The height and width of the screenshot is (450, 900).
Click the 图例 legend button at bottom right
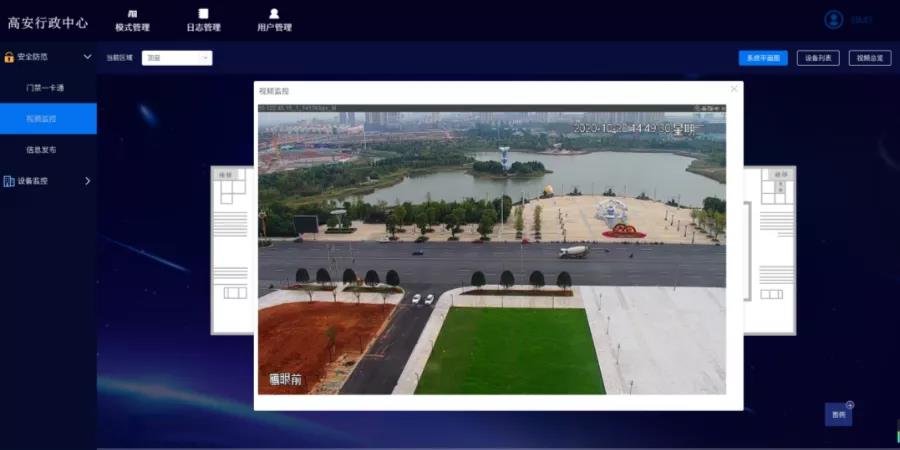(x=839, y=414)
